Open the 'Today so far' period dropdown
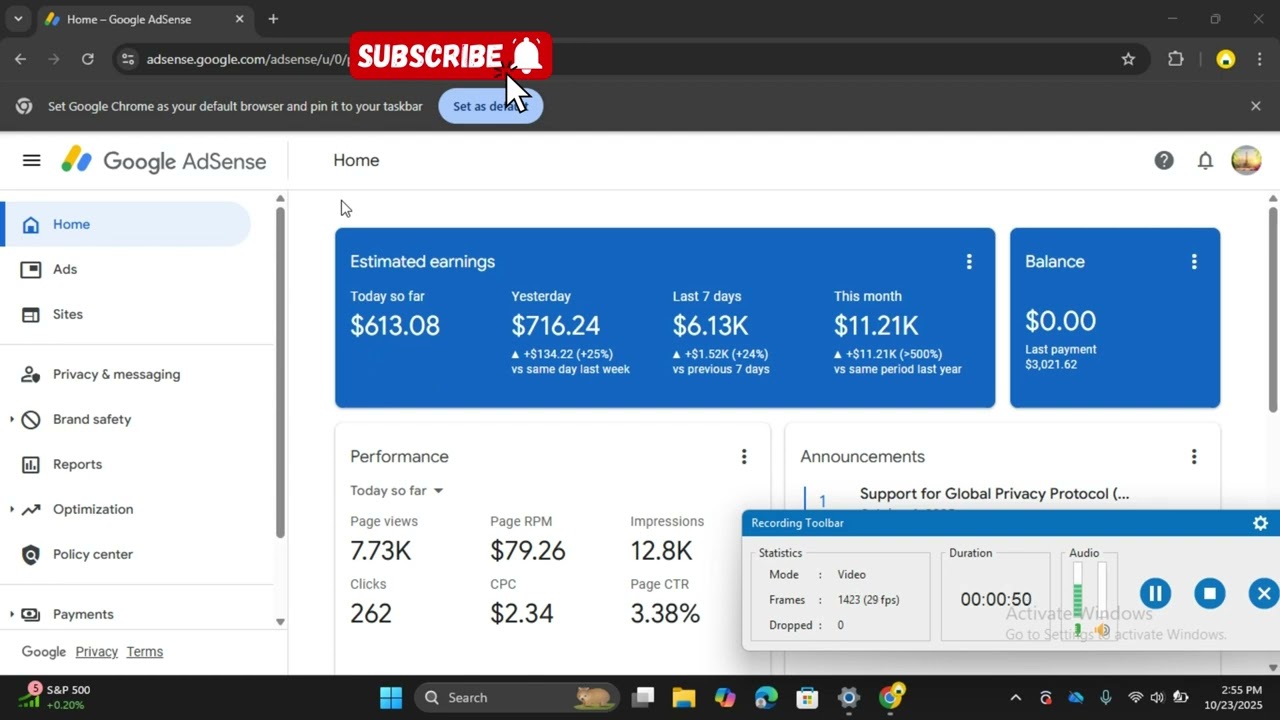This screenshot has width=1280, height=720. [397, 490]
